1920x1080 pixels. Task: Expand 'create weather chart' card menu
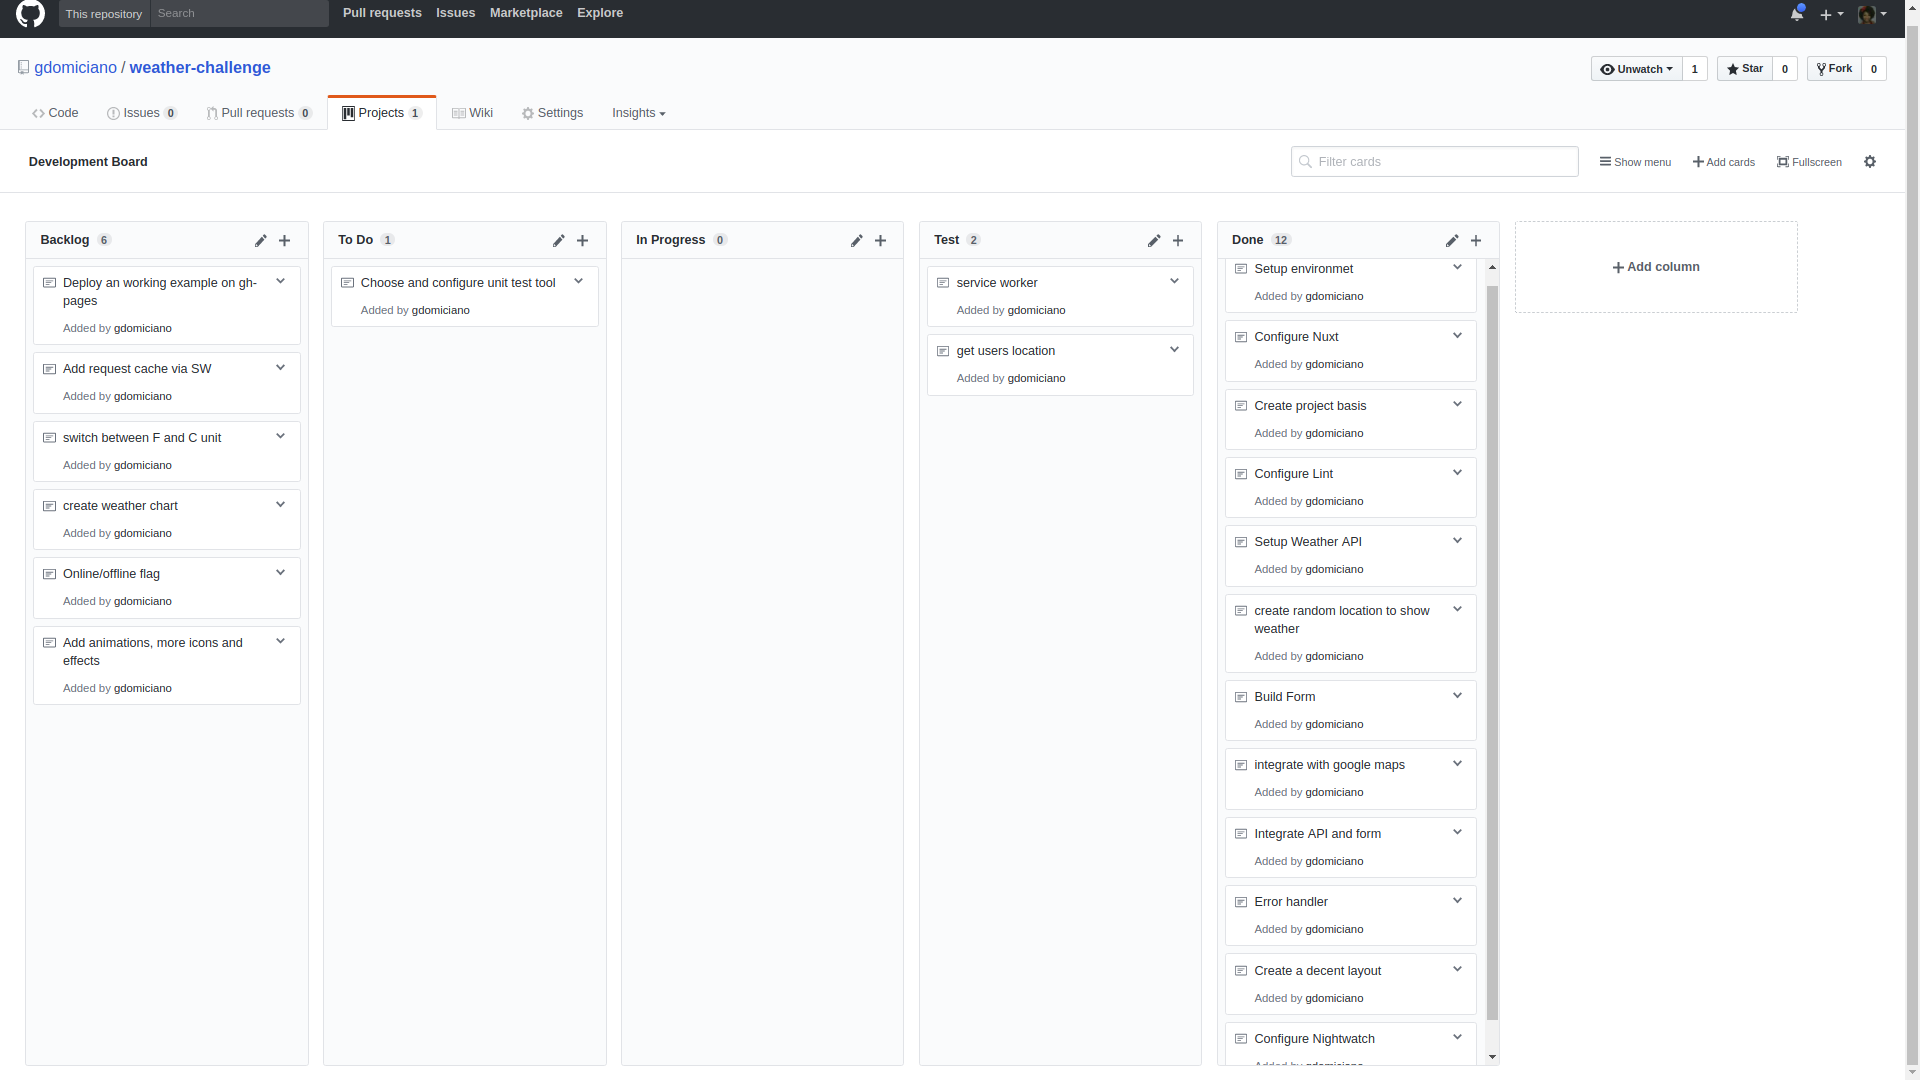[280, 505]
